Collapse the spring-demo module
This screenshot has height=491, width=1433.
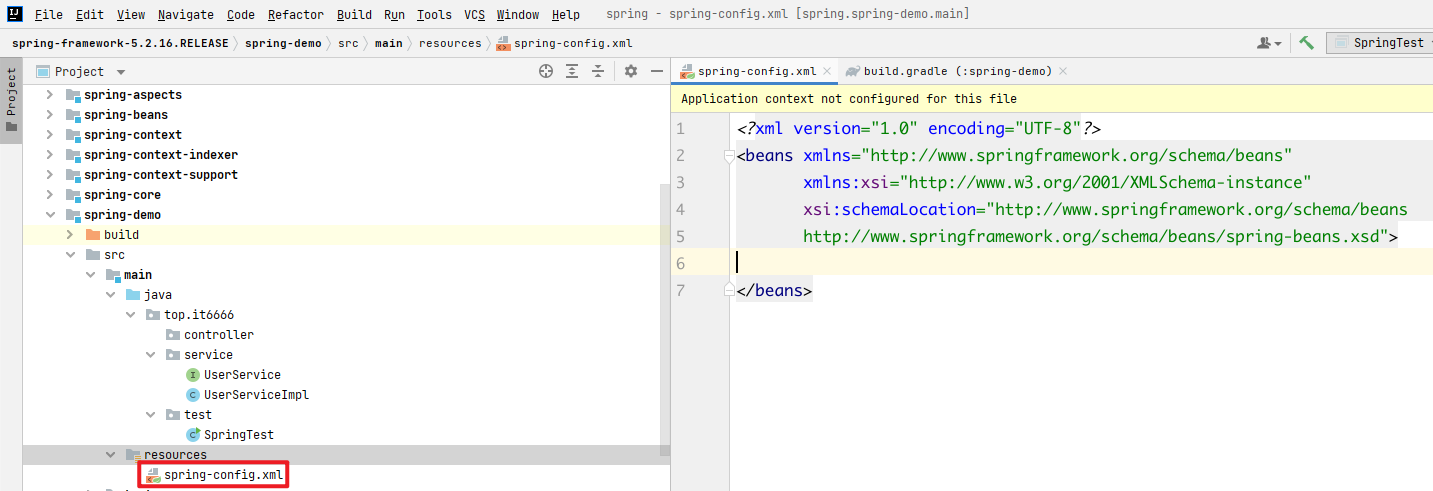pos(51,215)
